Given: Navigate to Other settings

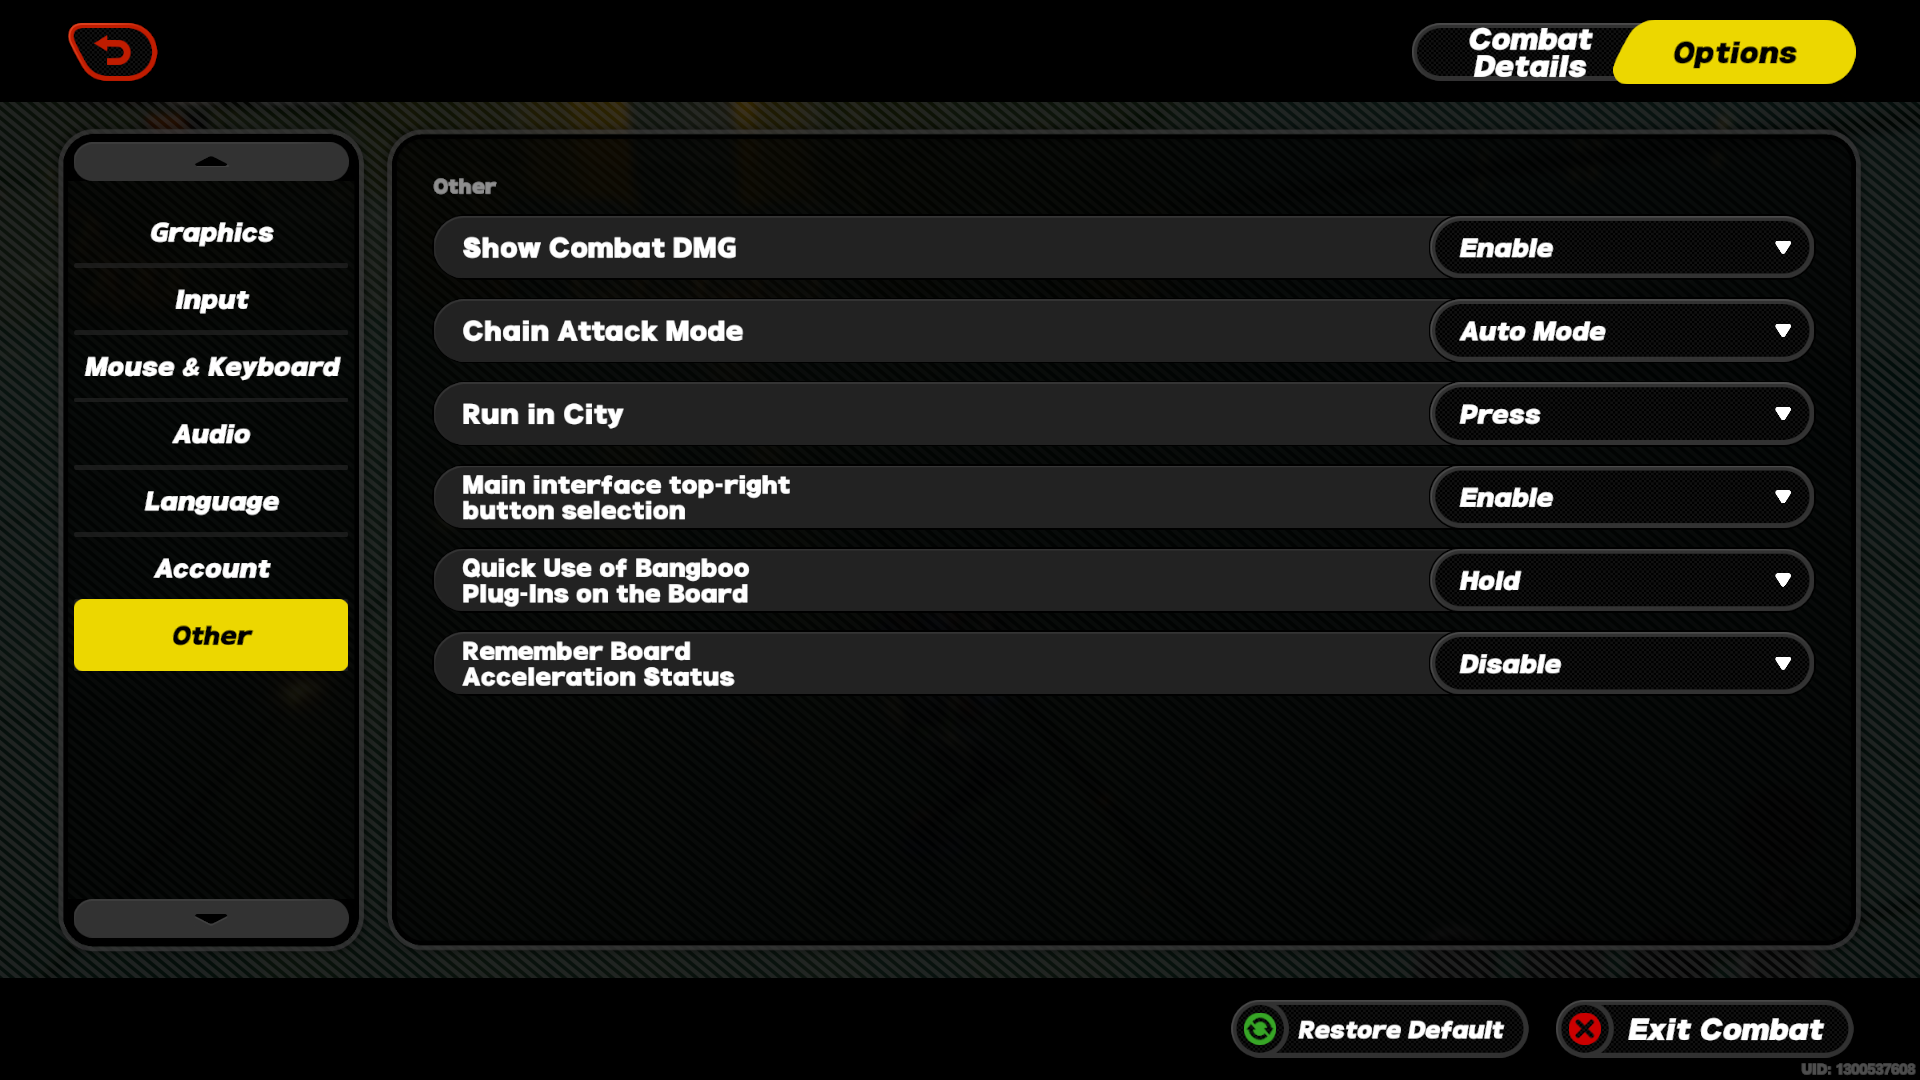Looking at the screenshot, I should pos(211,636).
